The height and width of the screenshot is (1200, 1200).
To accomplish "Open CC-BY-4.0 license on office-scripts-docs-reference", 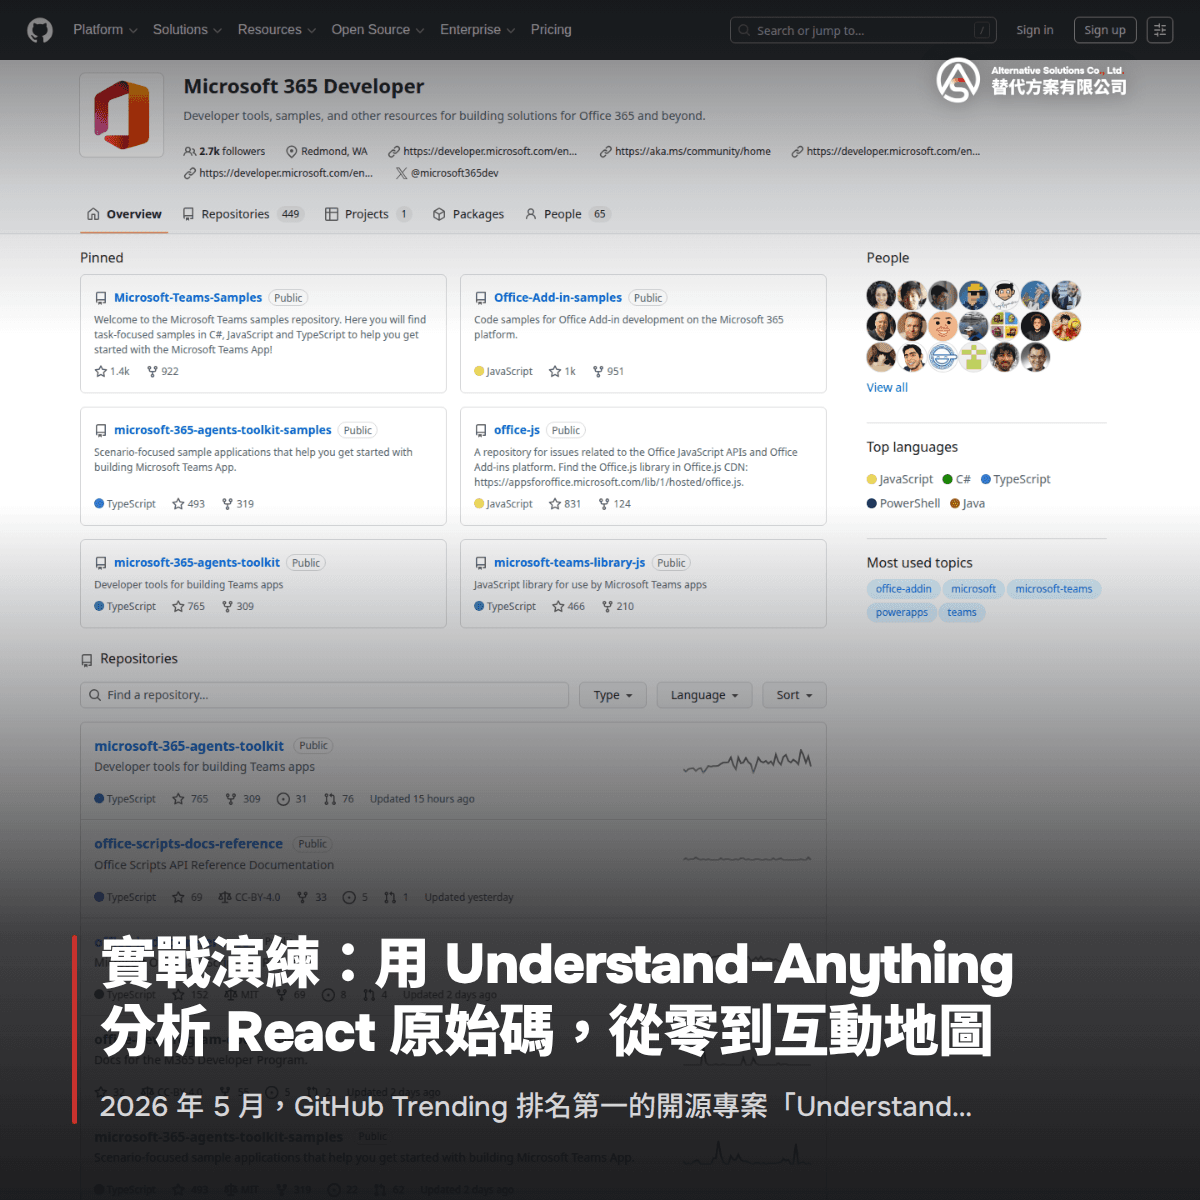I will pos(249,897).
